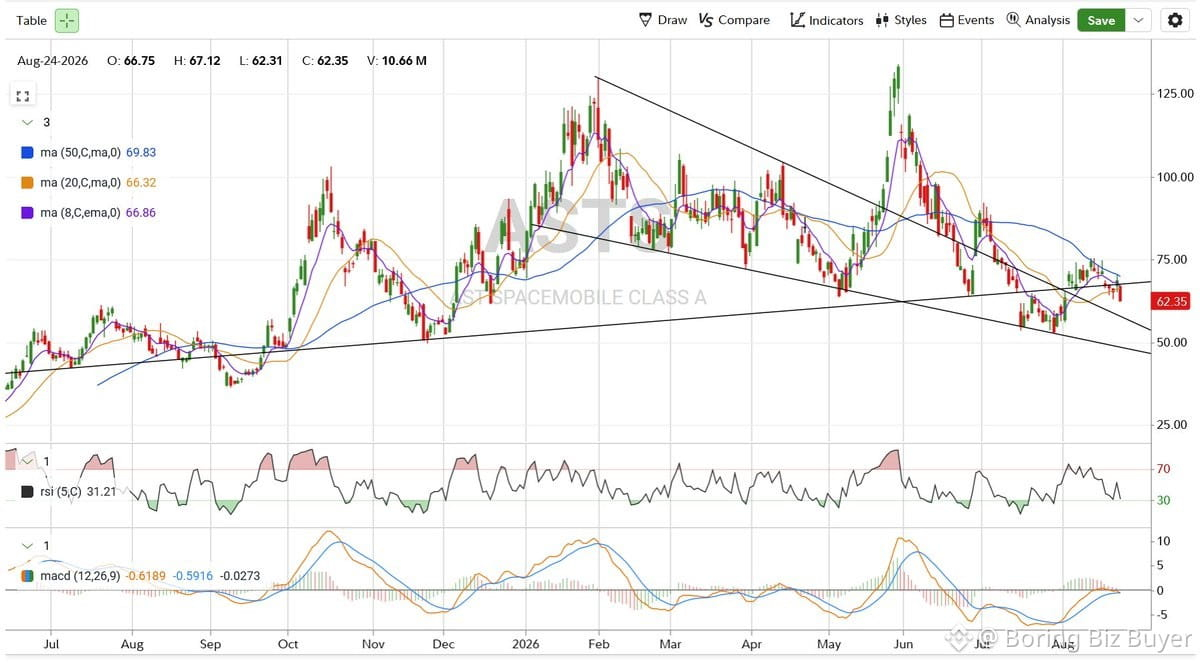Click the Apr label on the time axis
This screenshot has width=1200, height=663.
pyautogui.click(x=752, y=645)
